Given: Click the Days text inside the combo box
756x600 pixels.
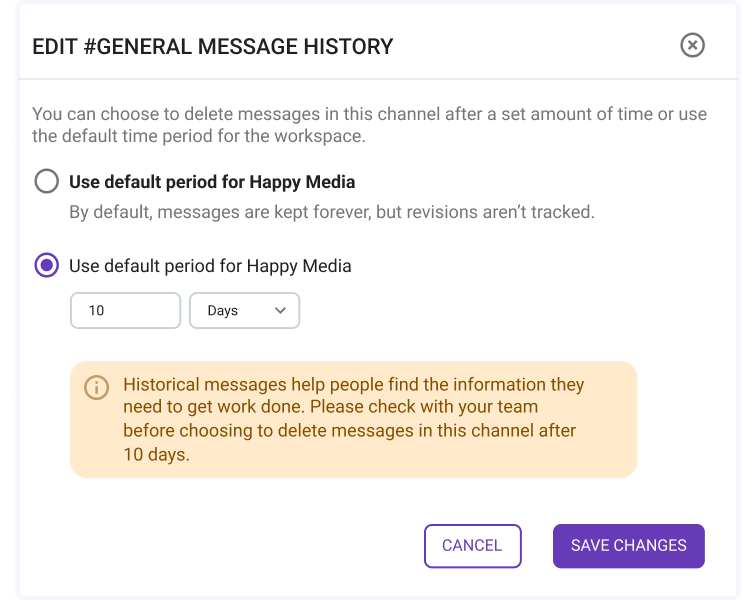Looking at the screenshot, I should pos(222,311).
